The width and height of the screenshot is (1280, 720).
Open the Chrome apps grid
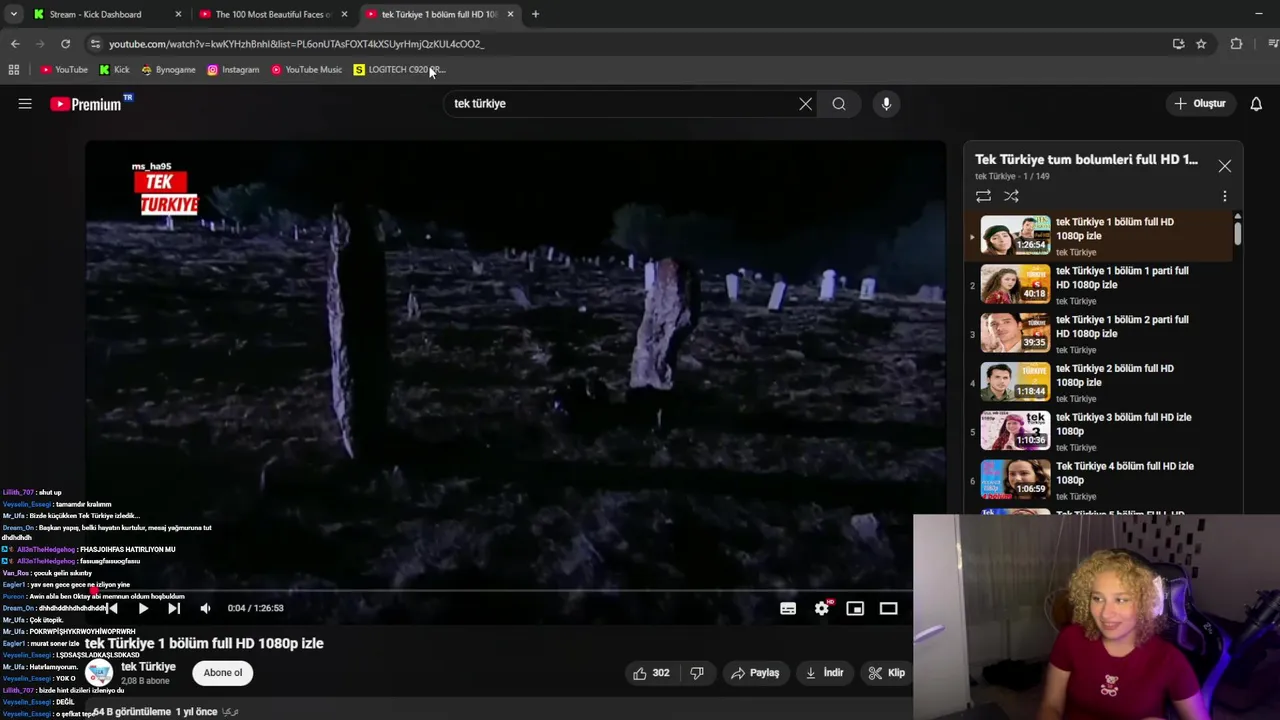pos(13,70)
